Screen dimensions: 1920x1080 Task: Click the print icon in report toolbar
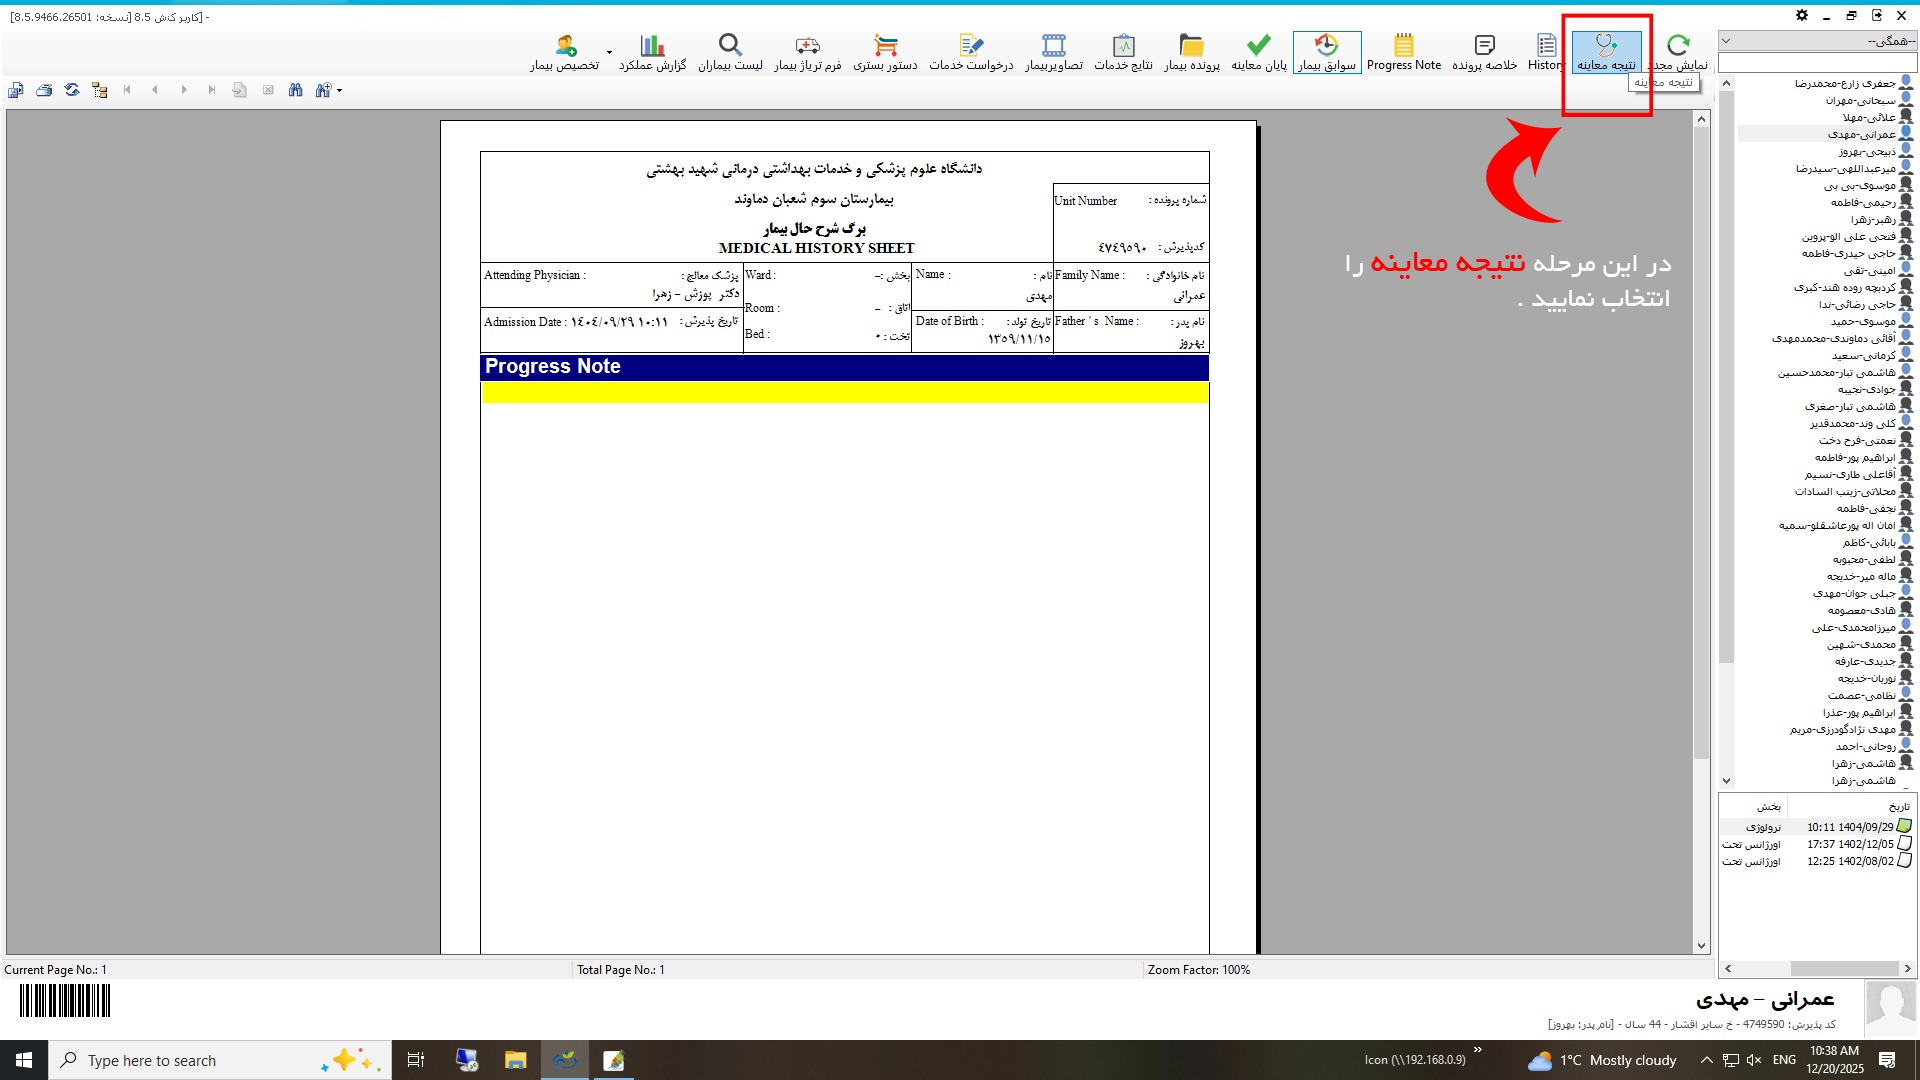click(44, 90)
